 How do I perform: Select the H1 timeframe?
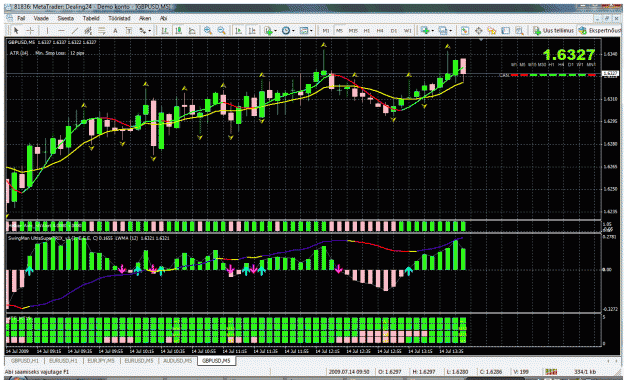coord(367,31)
